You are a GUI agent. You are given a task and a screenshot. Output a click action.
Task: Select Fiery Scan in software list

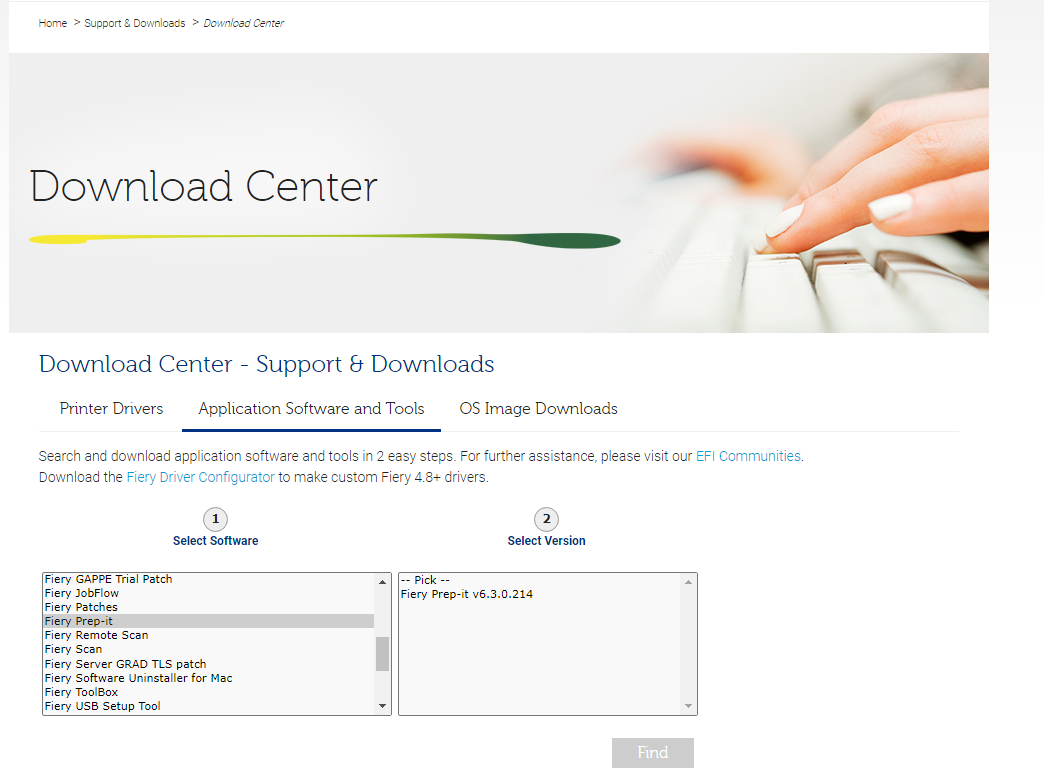pyautogui.click(x=73, y=649)
